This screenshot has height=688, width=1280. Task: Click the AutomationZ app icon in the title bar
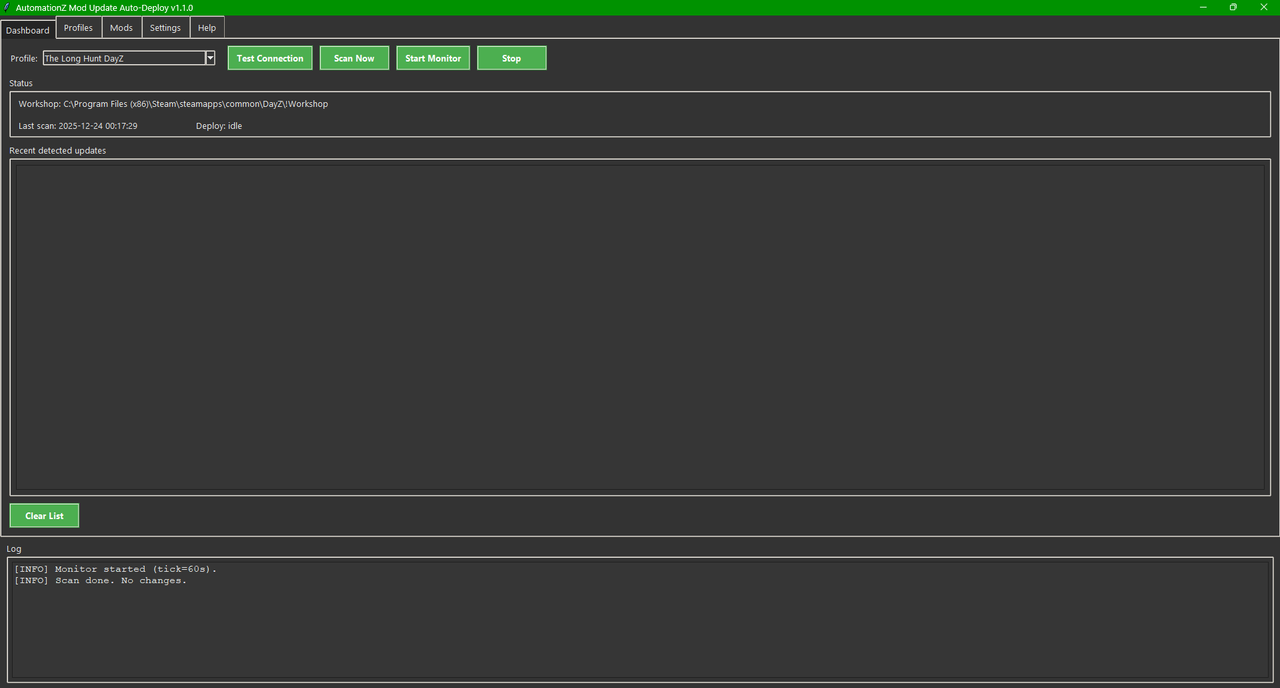7,7
